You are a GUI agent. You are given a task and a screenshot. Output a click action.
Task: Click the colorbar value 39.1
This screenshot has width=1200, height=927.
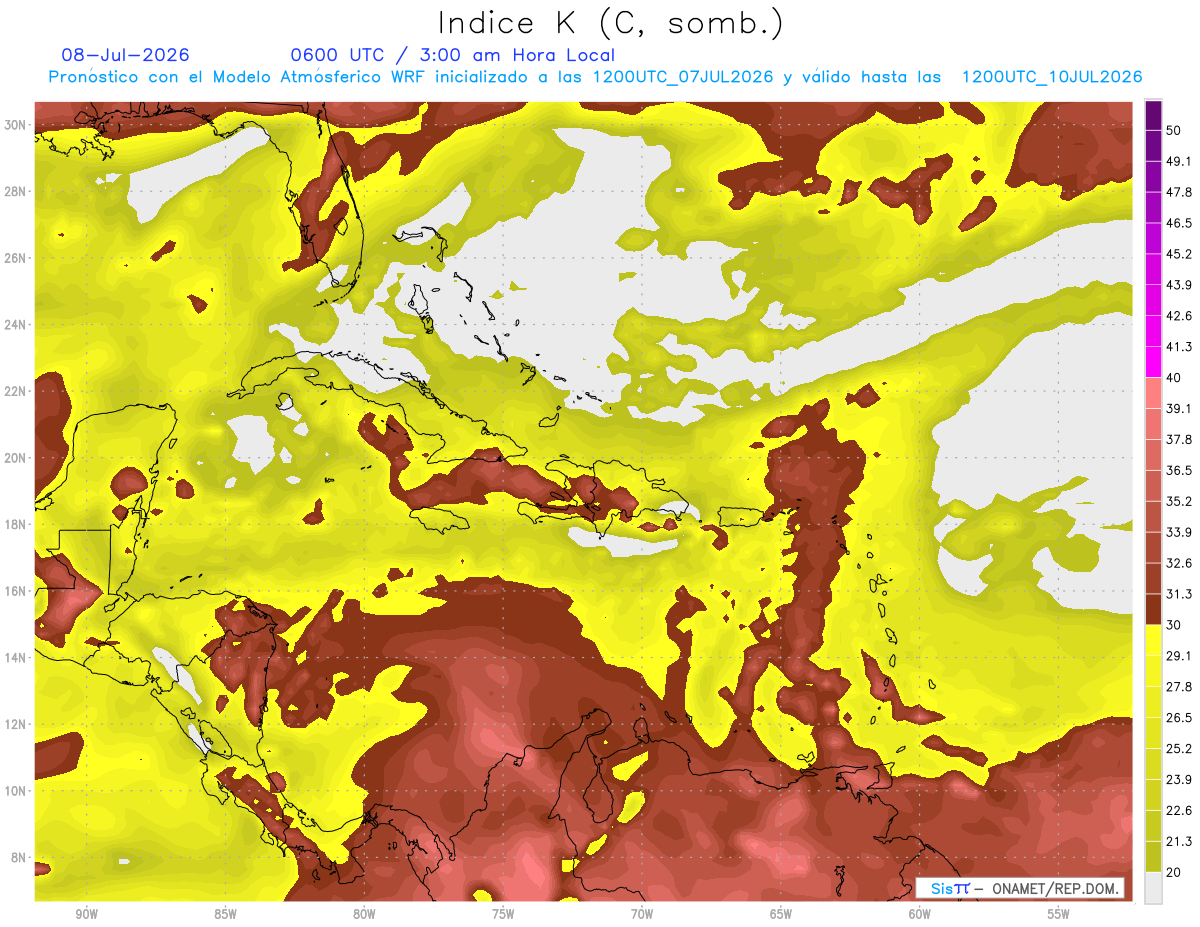coord(1179,409)
